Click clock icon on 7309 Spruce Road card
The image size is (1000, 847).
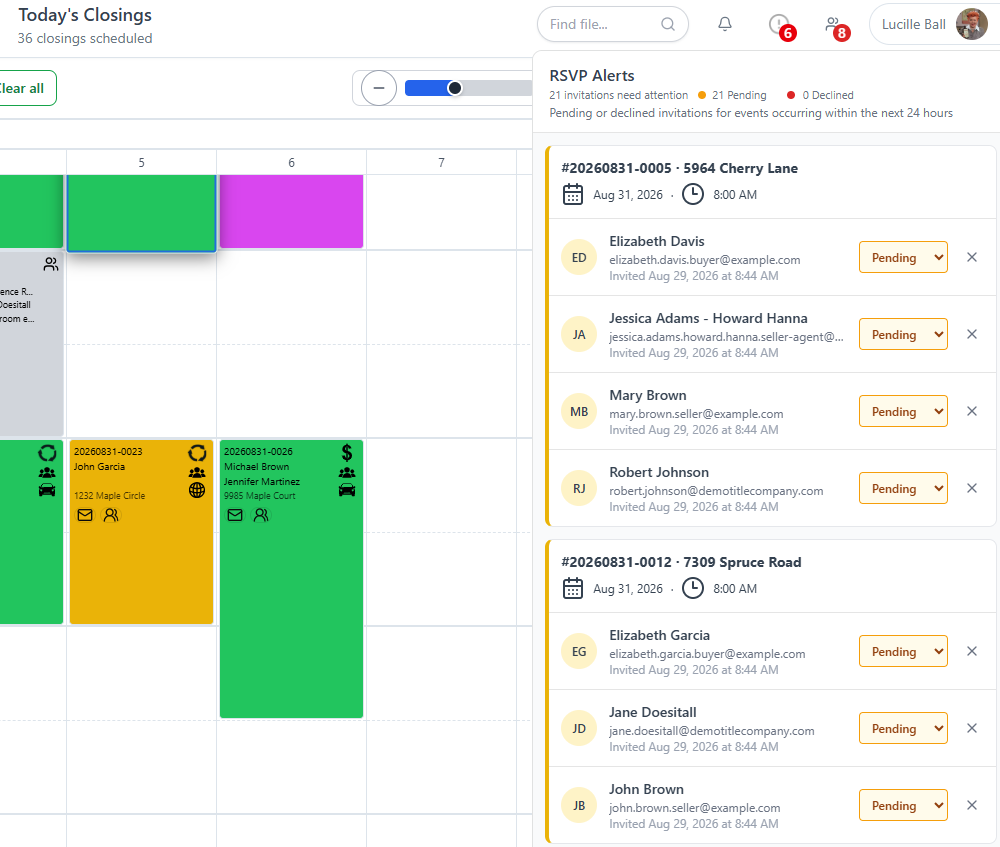(x=693, y=588)
